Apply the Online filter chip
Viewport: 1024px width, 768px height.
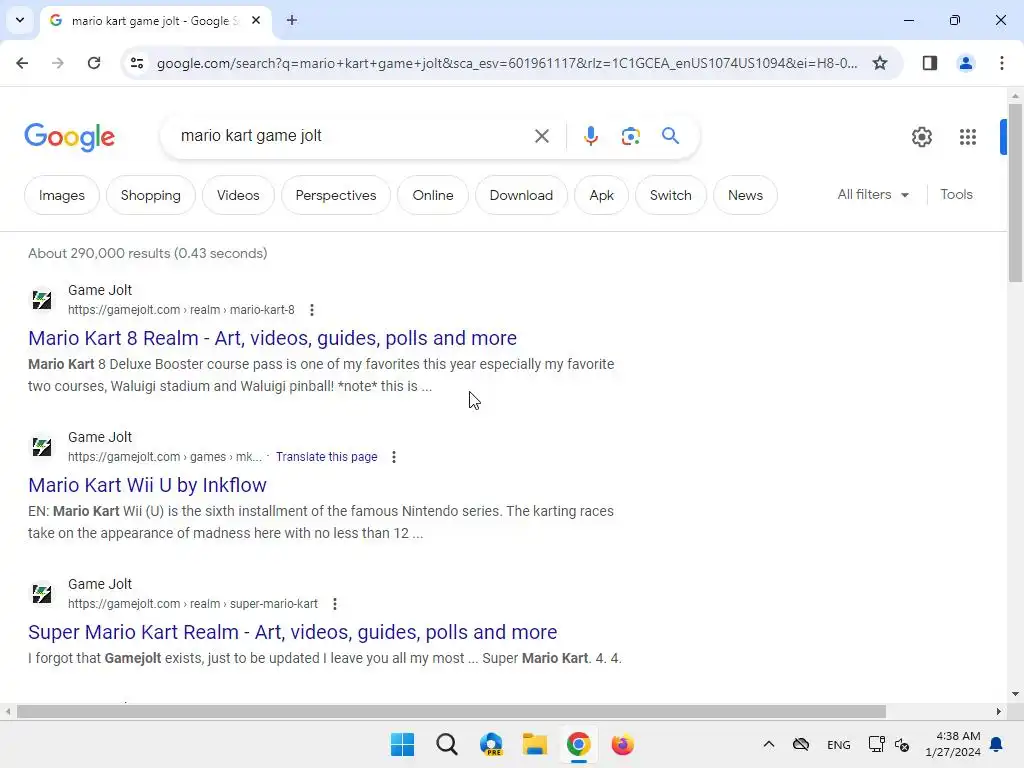(x=433, y=195)
